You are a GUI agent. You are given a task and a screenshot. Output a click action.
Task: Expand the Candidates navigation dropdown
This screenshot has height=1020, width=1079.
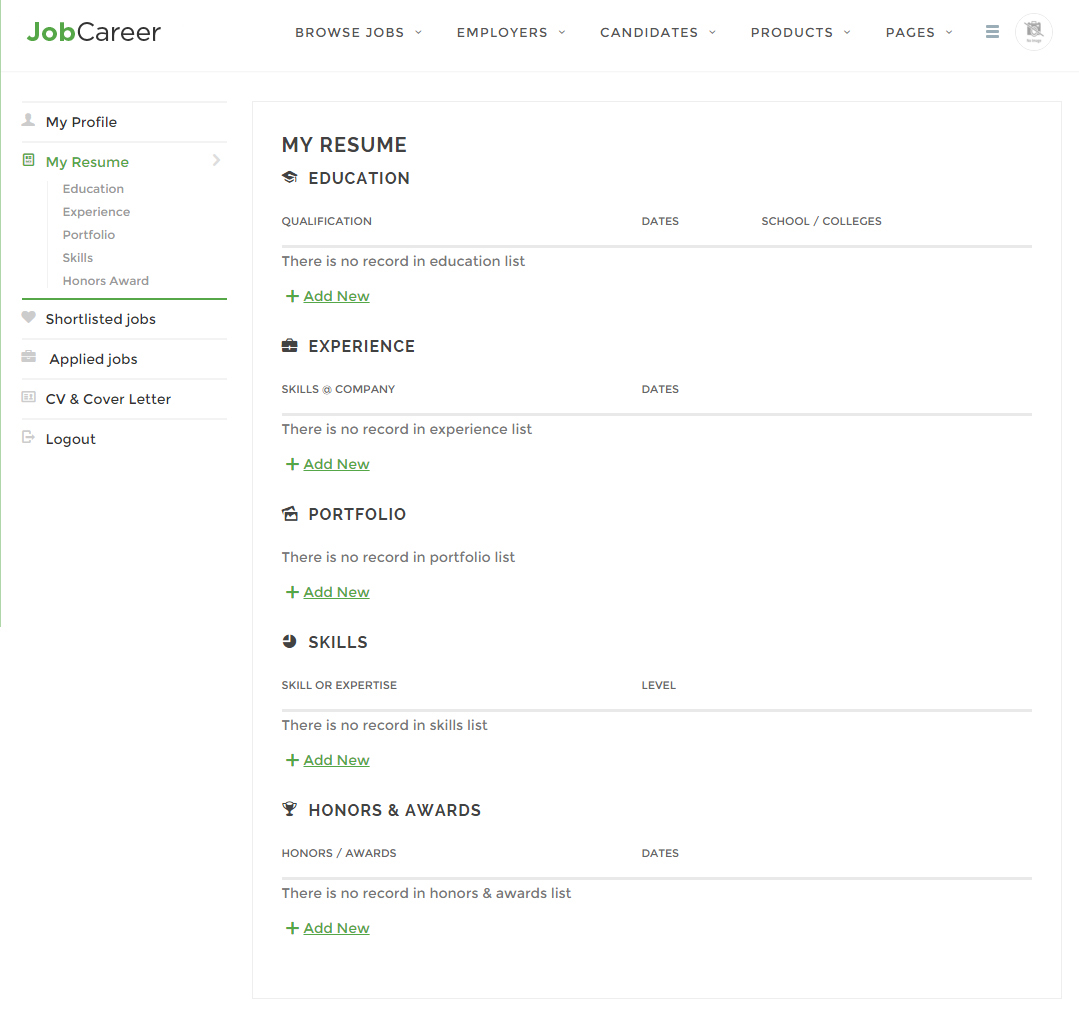point(658,33)
